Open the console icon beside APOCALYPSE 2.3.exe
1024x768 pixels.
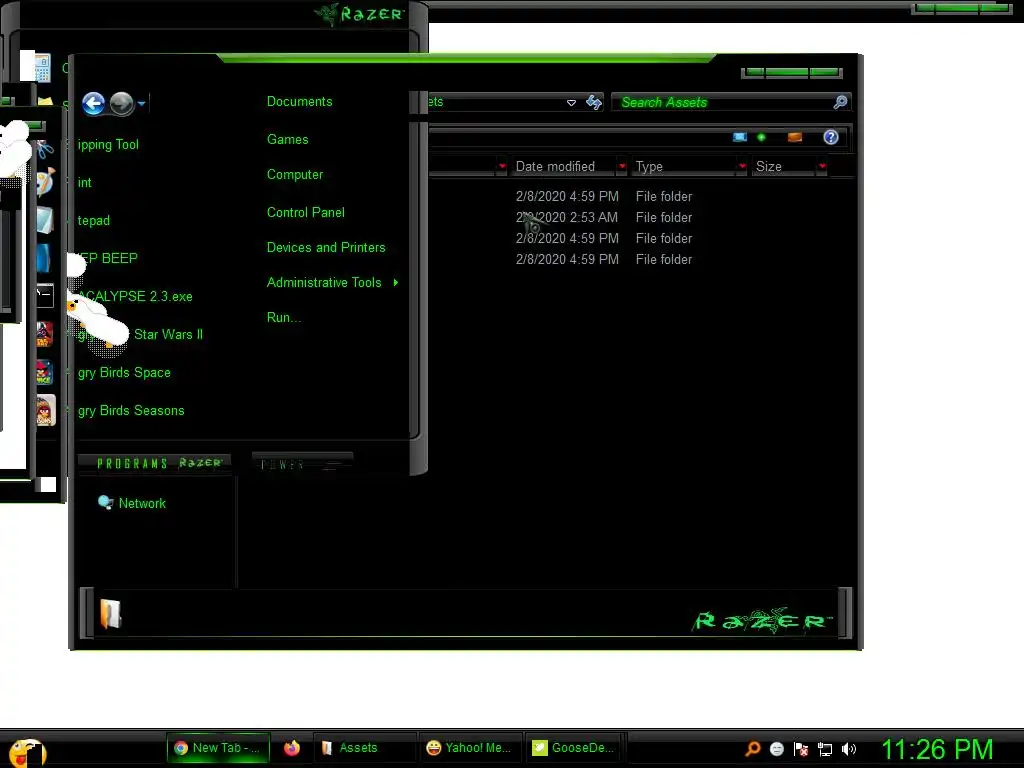44,296
